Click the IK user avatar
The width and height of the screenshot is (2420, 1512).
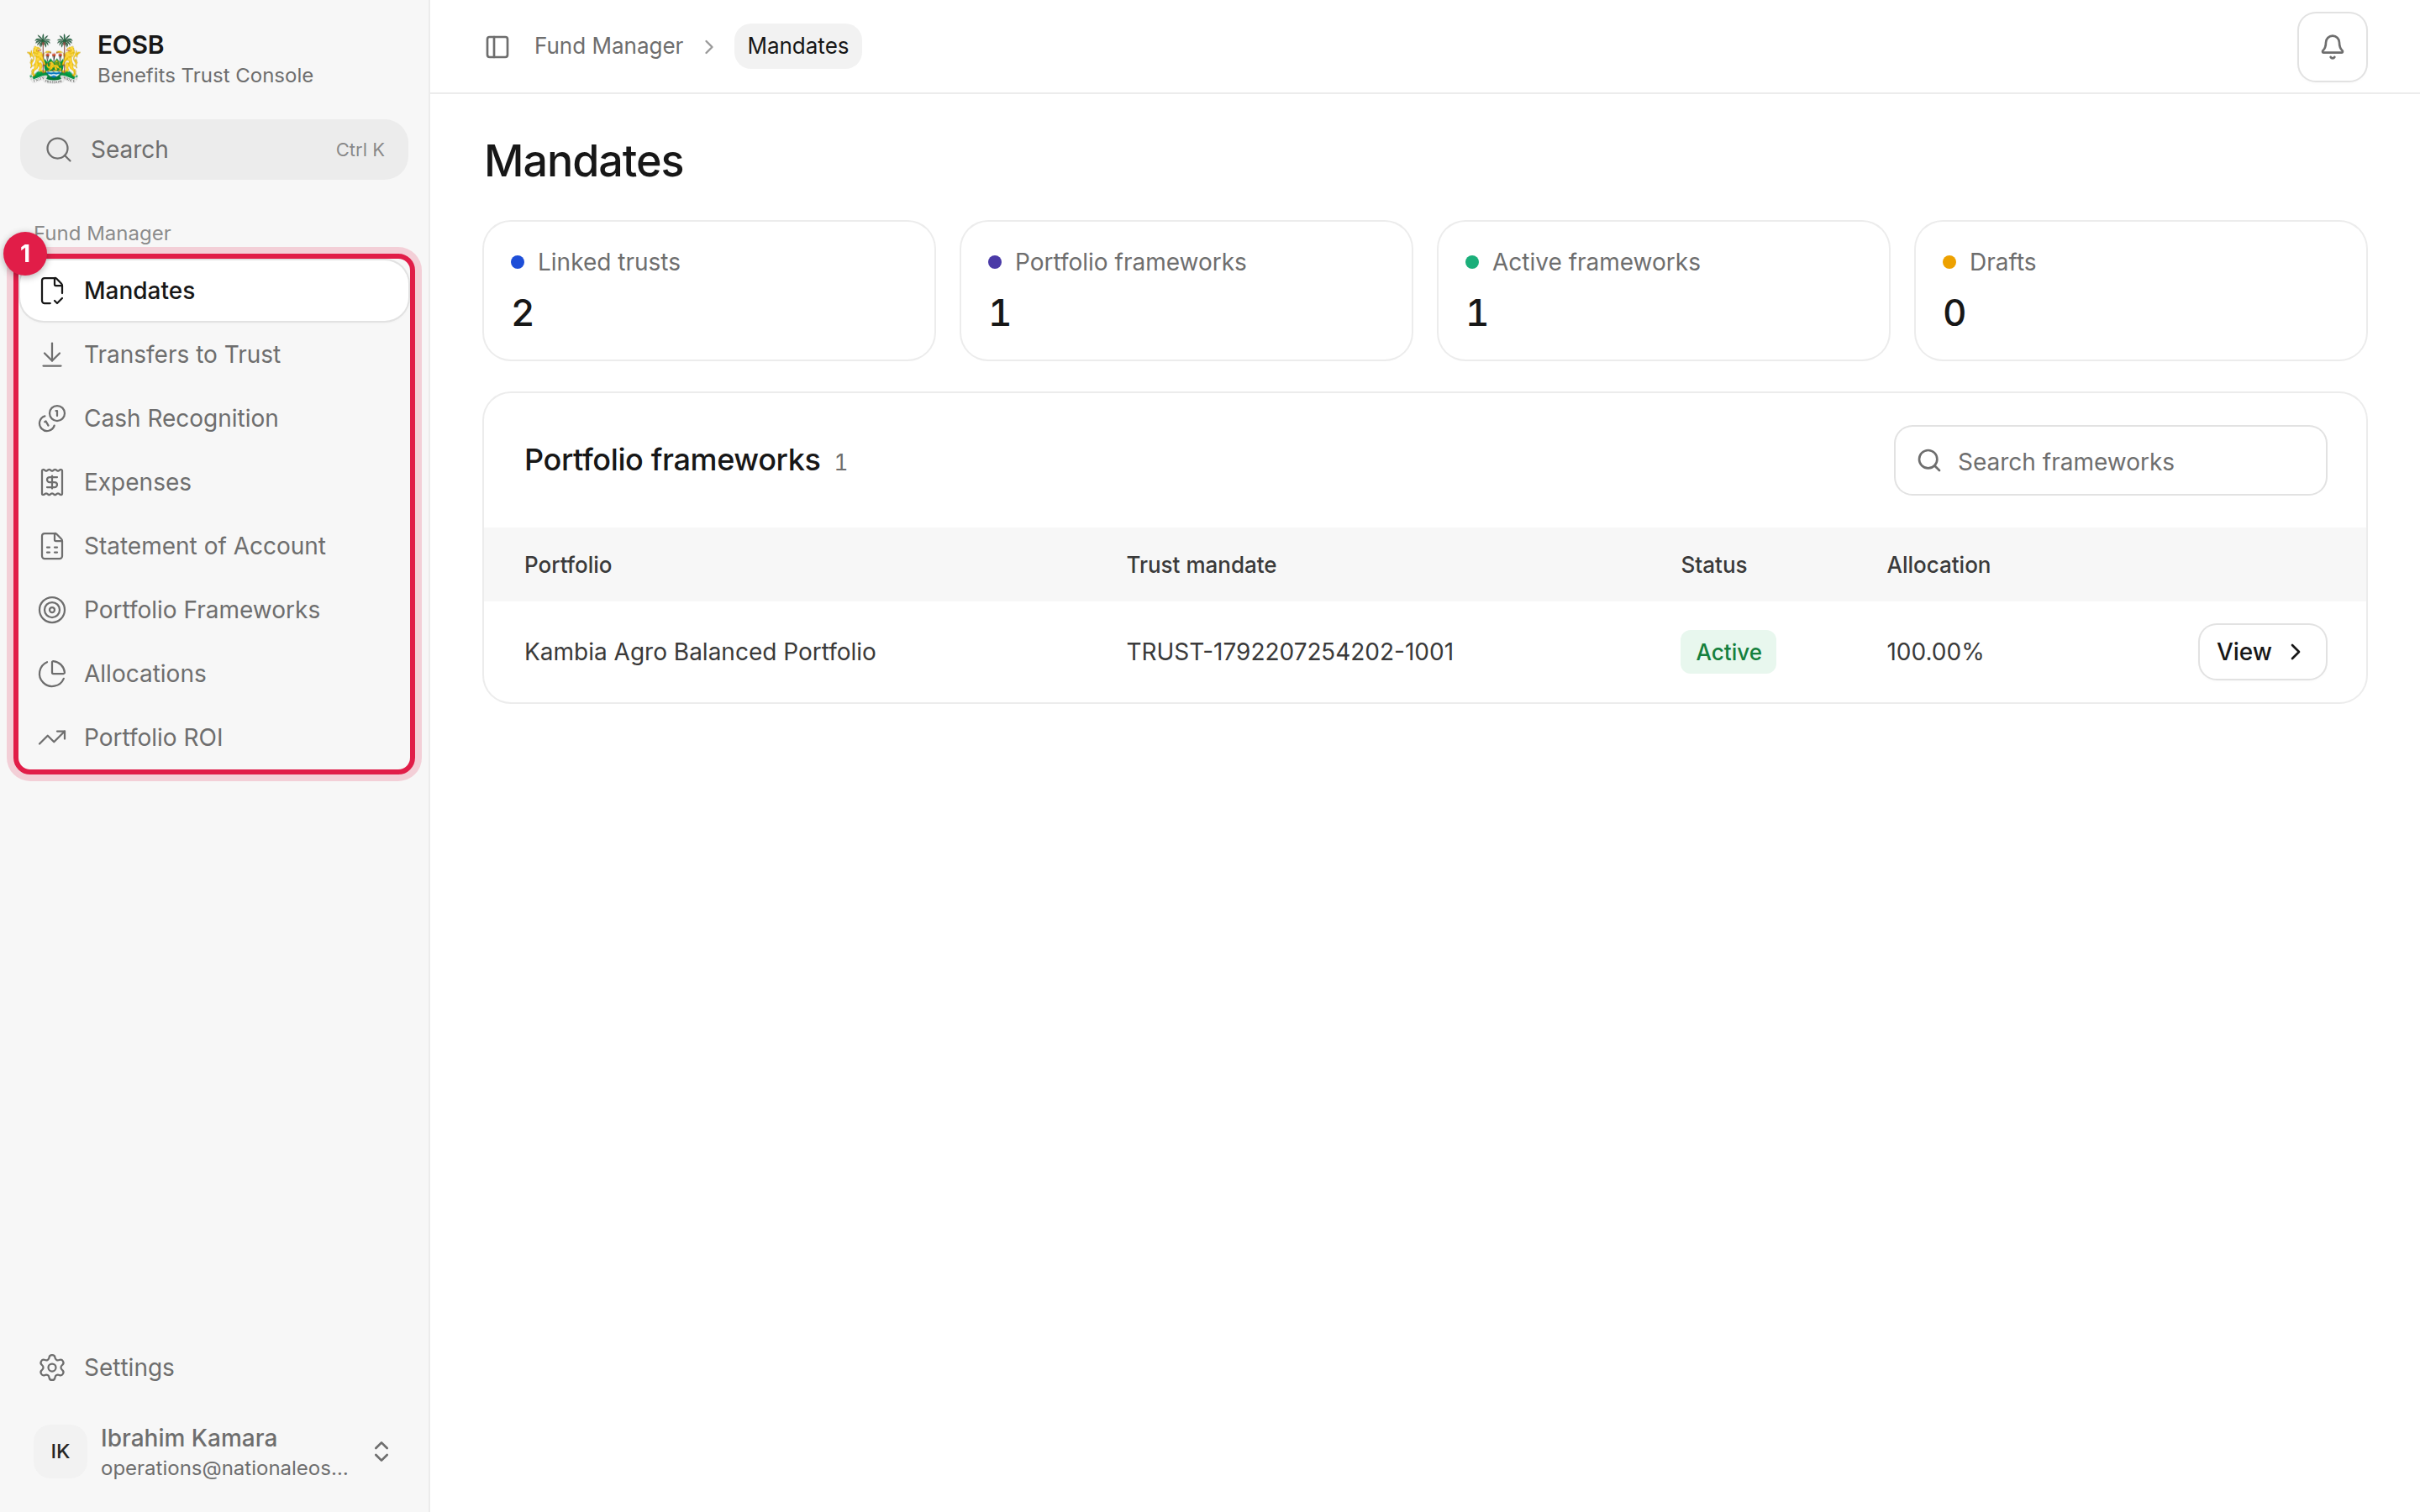click(60, 1451)
